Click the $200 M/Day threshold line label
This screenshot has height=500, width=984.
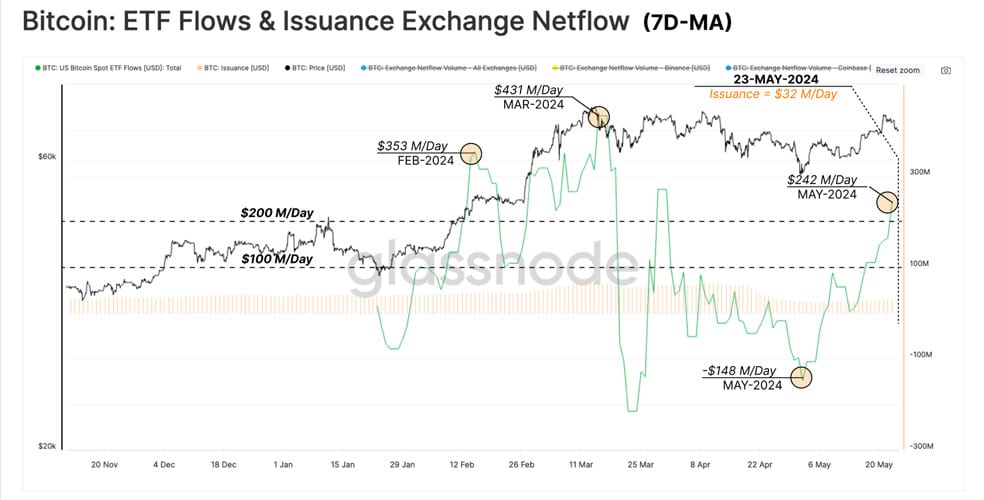pyautogui.click(x=277, y=213)
